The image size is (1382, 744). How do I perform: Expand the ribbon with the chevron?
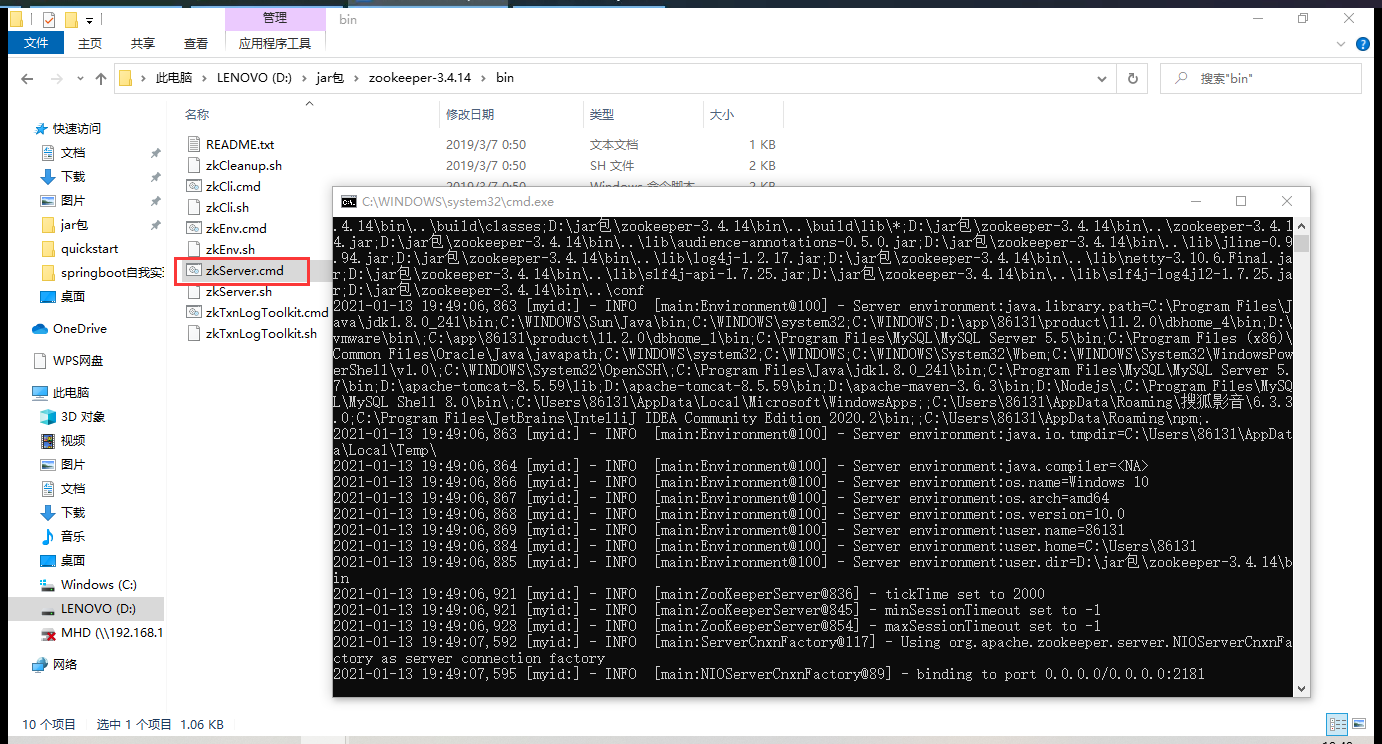pos(1341,44)
